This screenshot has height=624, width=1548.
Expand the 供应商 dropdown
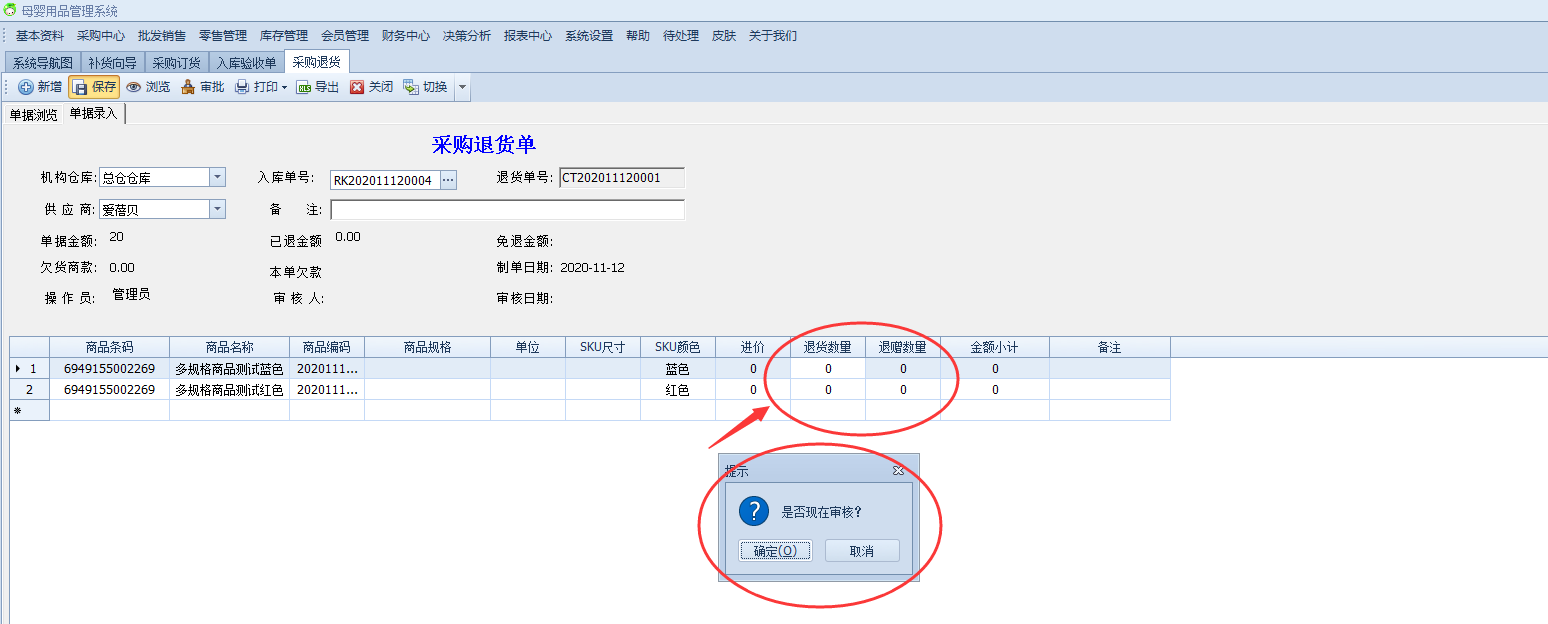[218, 209]
